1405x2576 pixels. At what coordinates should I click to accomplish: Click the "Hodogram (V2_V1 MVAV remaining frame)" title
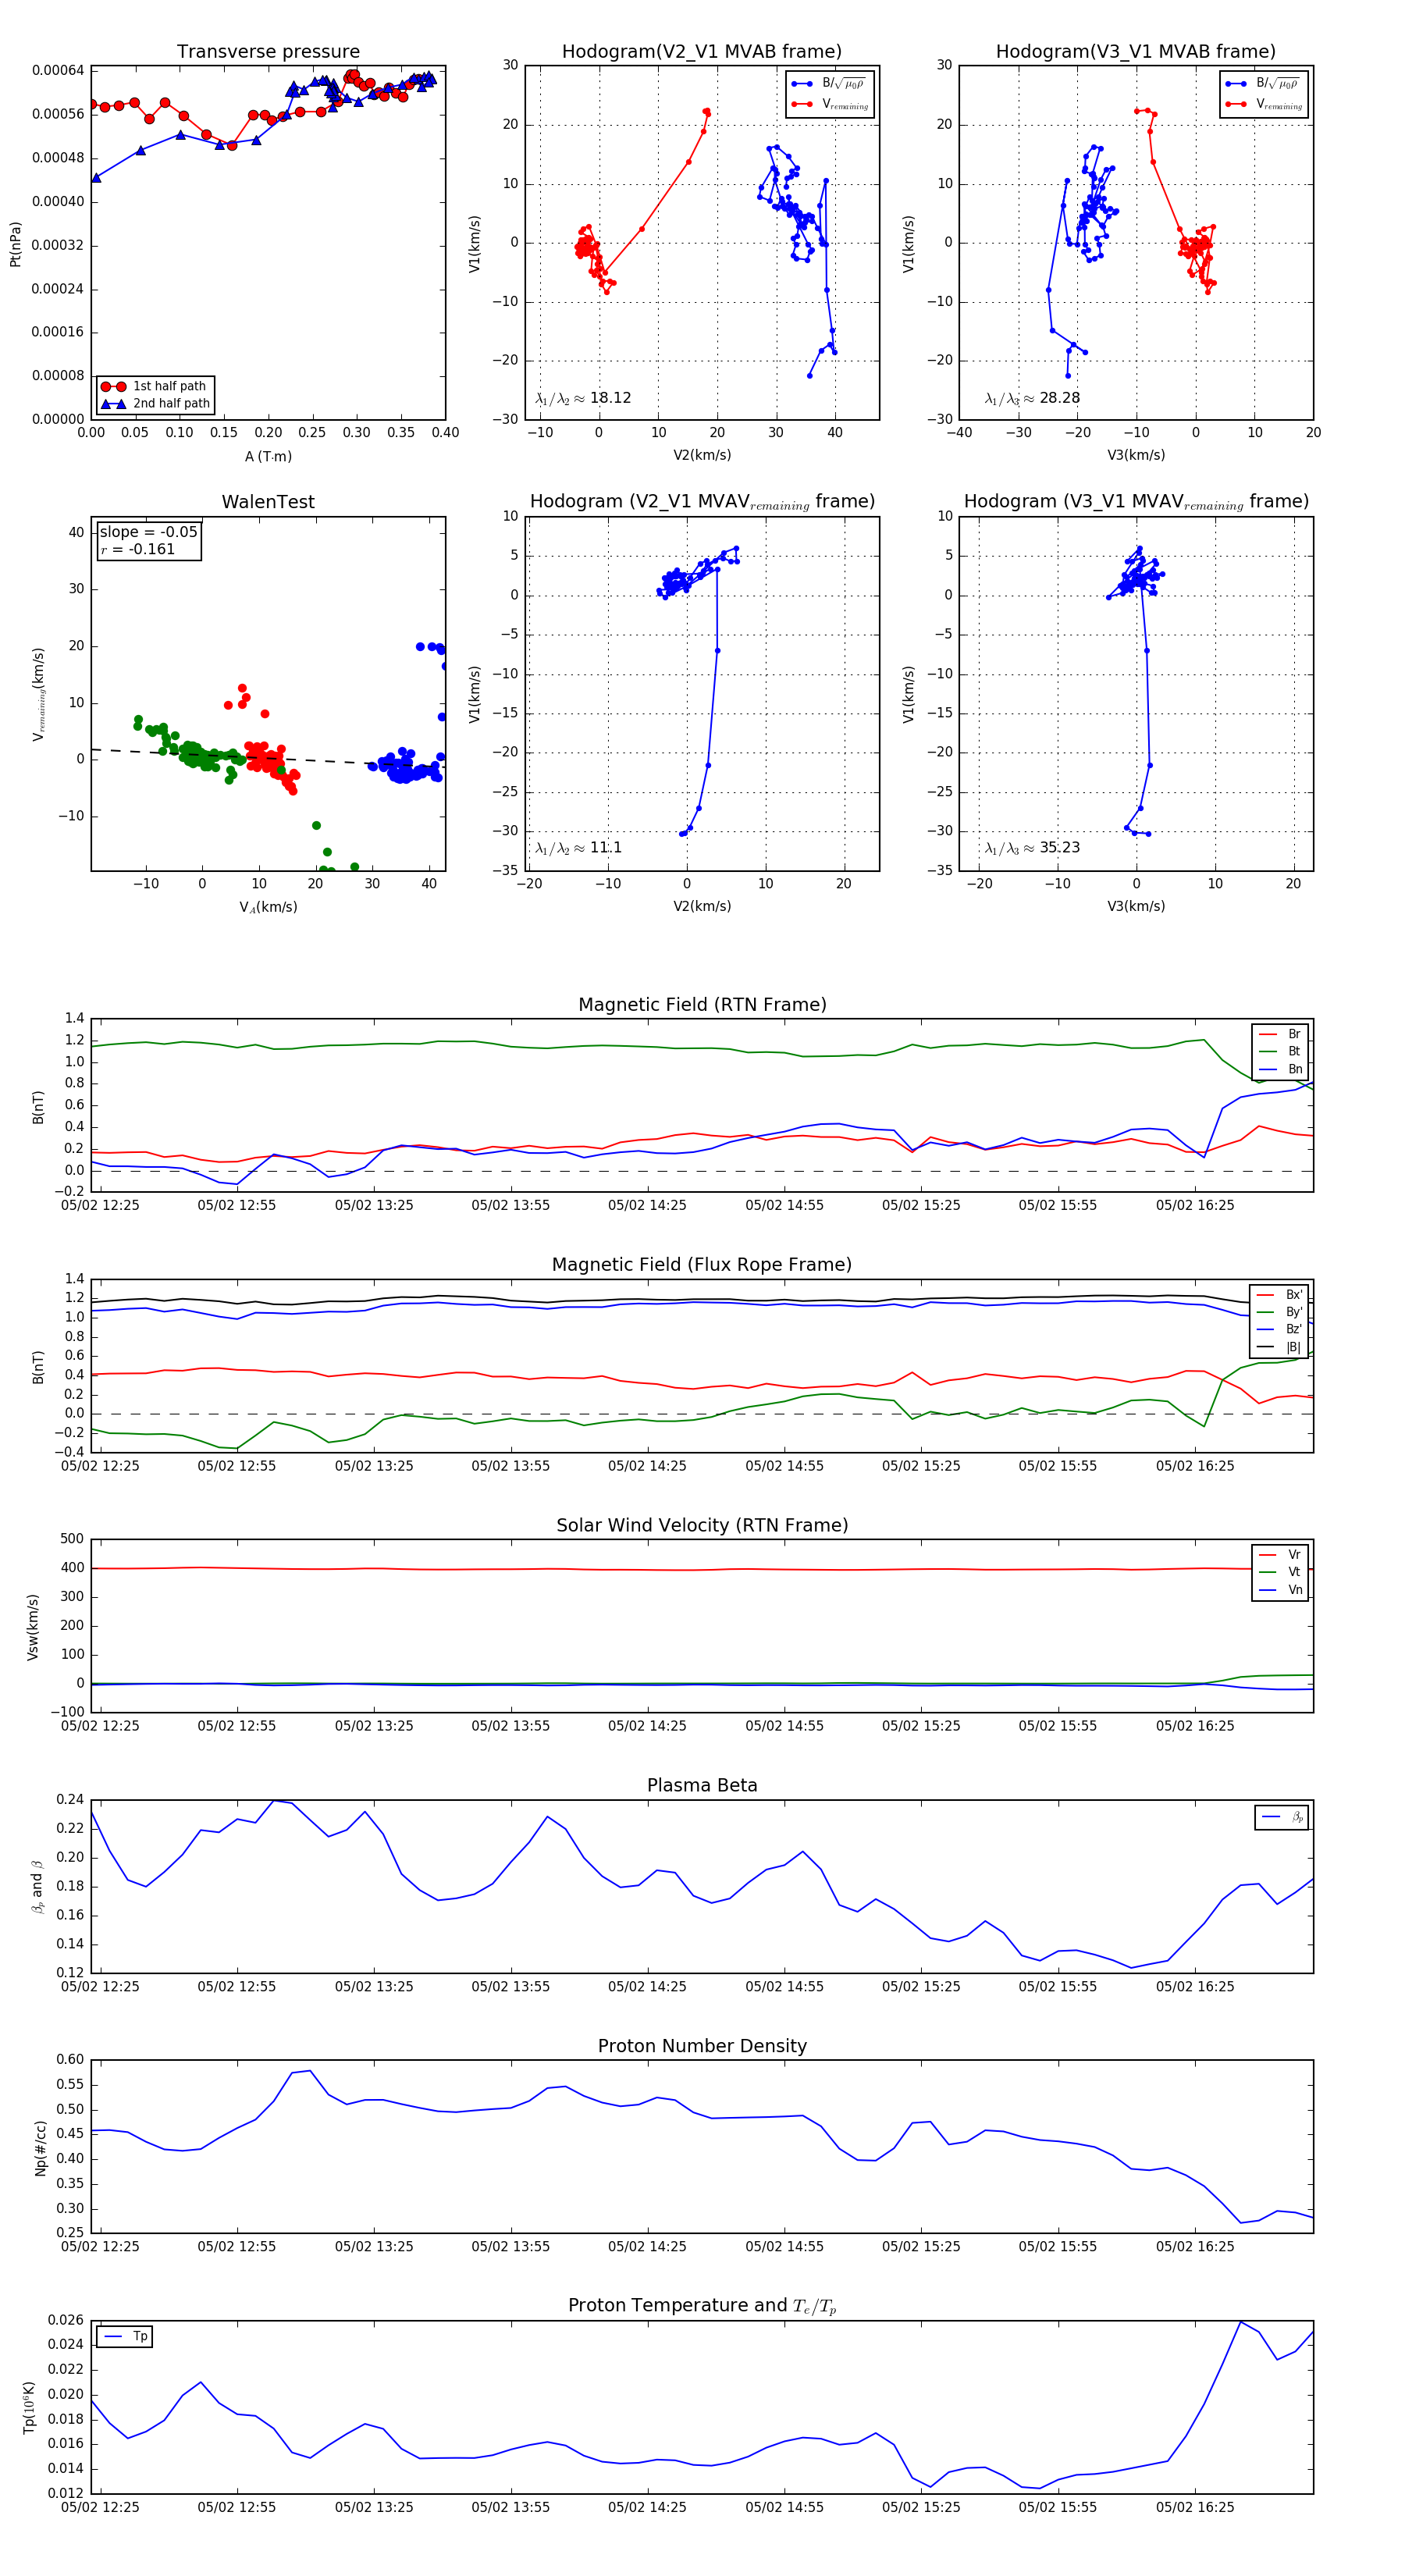click(x=702, y=502)
